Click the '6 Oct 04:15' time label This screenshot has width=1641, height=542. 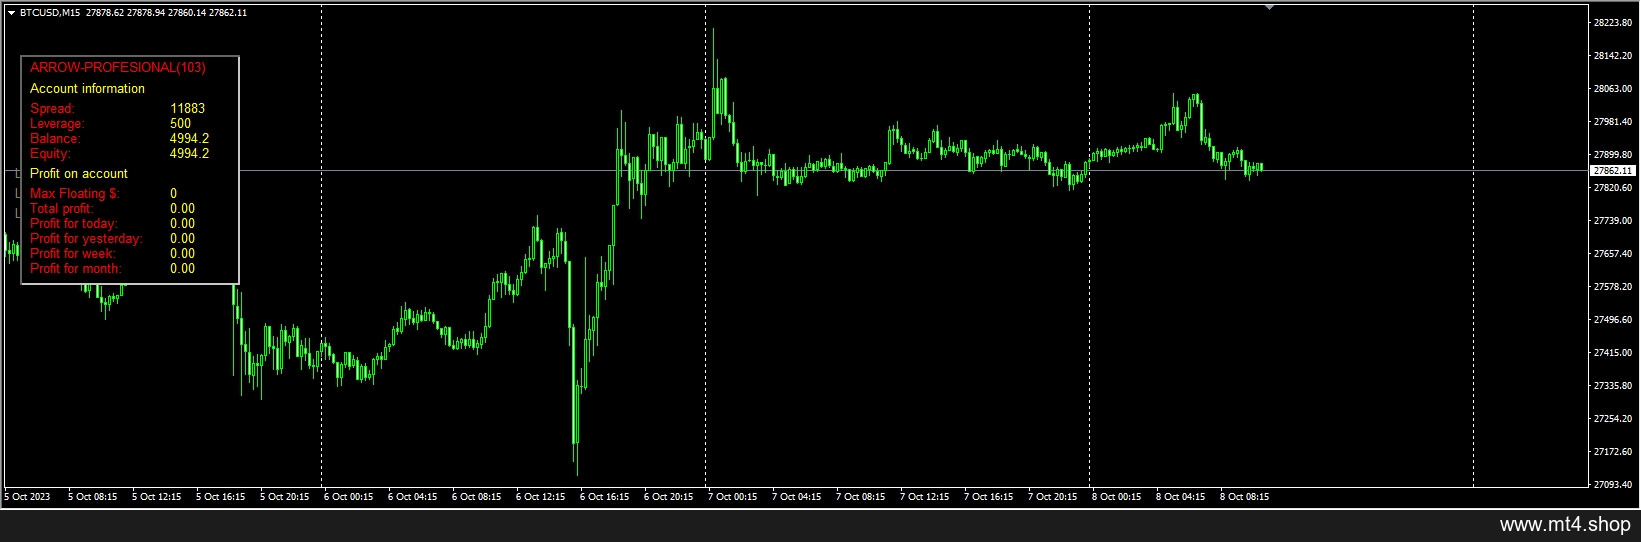[412, 497]
